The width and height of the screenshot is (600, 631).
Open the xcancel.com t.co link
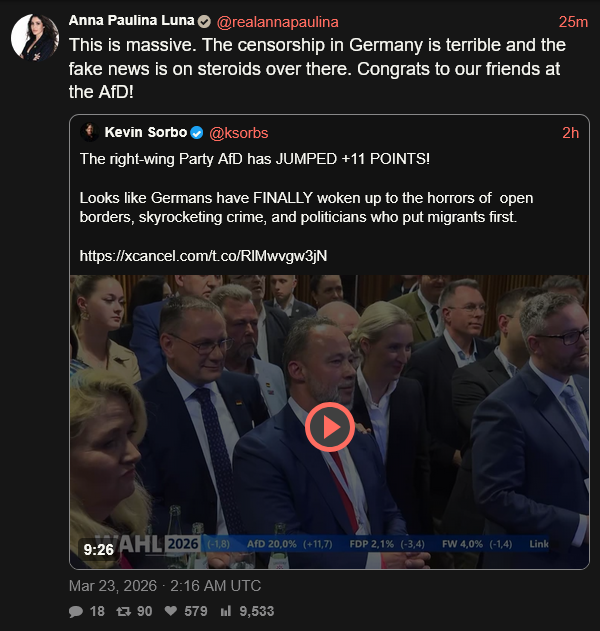203,256
